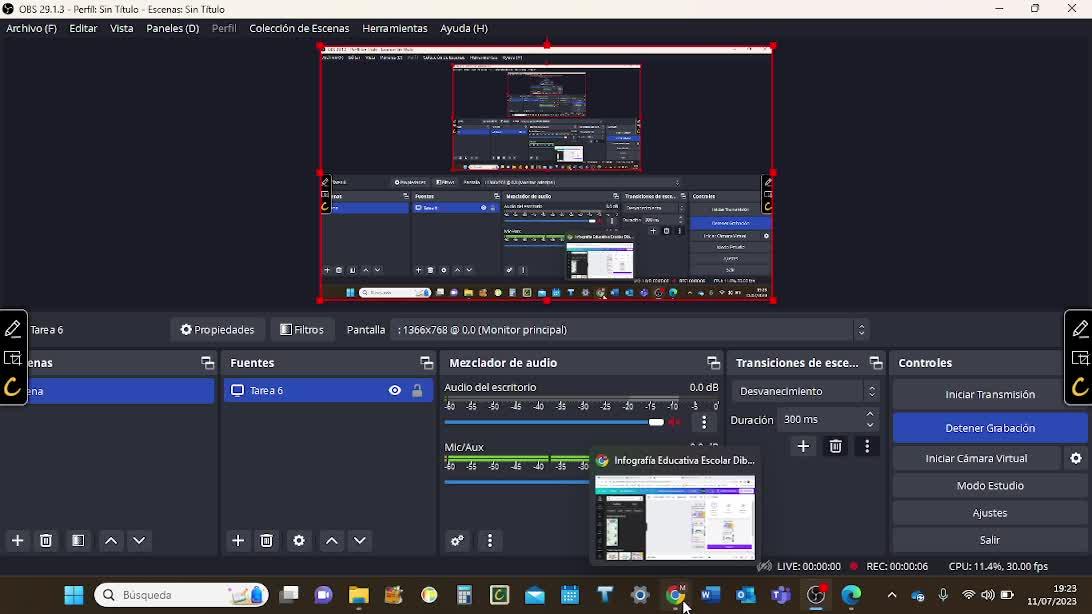Move the selected source up

[x=332, y=540]
